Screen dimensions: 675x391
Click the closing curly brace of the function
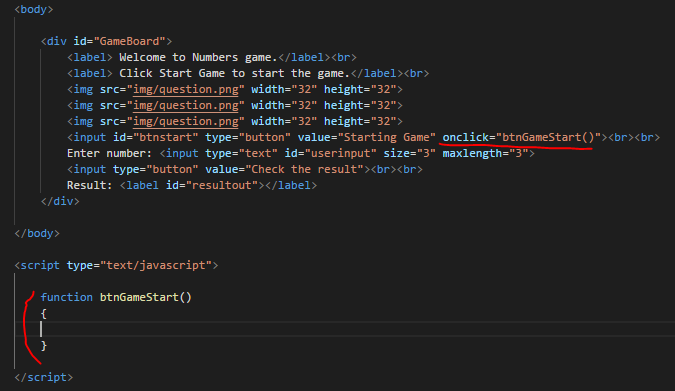[x=43, y=345]
